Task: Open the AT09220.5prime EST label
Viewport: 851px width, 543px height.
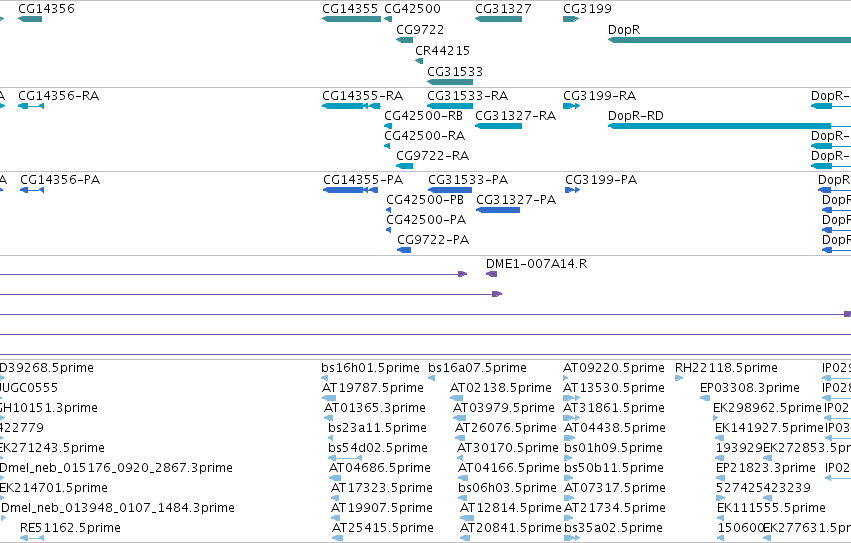Action: coord(614,368)
